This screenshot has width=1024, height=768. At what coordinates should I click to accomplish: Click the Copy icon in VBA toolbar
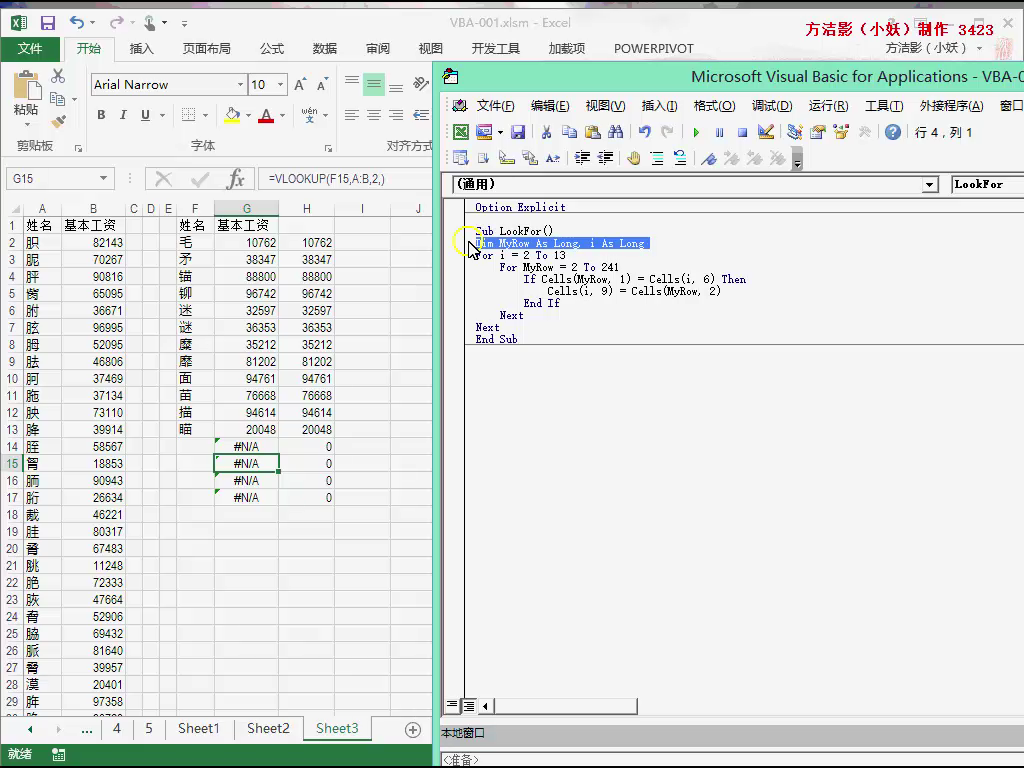pos(569,132)
